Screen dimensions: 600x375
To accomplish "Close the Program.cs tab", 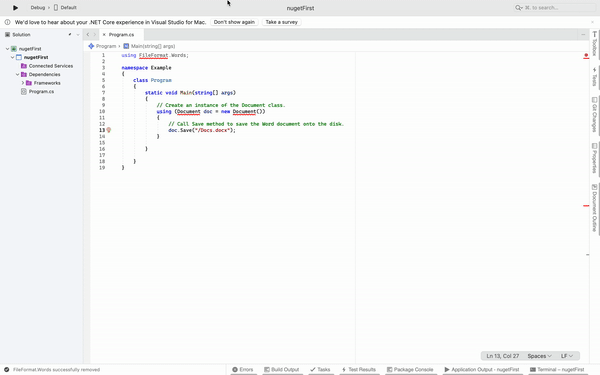I will click(104, 34).
